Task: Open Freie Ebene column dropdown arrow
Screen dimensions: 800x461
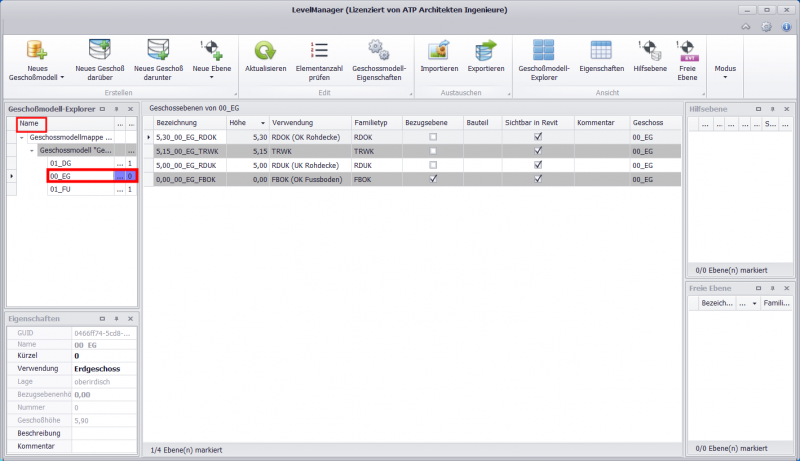Action: click(x=754, y=303)
